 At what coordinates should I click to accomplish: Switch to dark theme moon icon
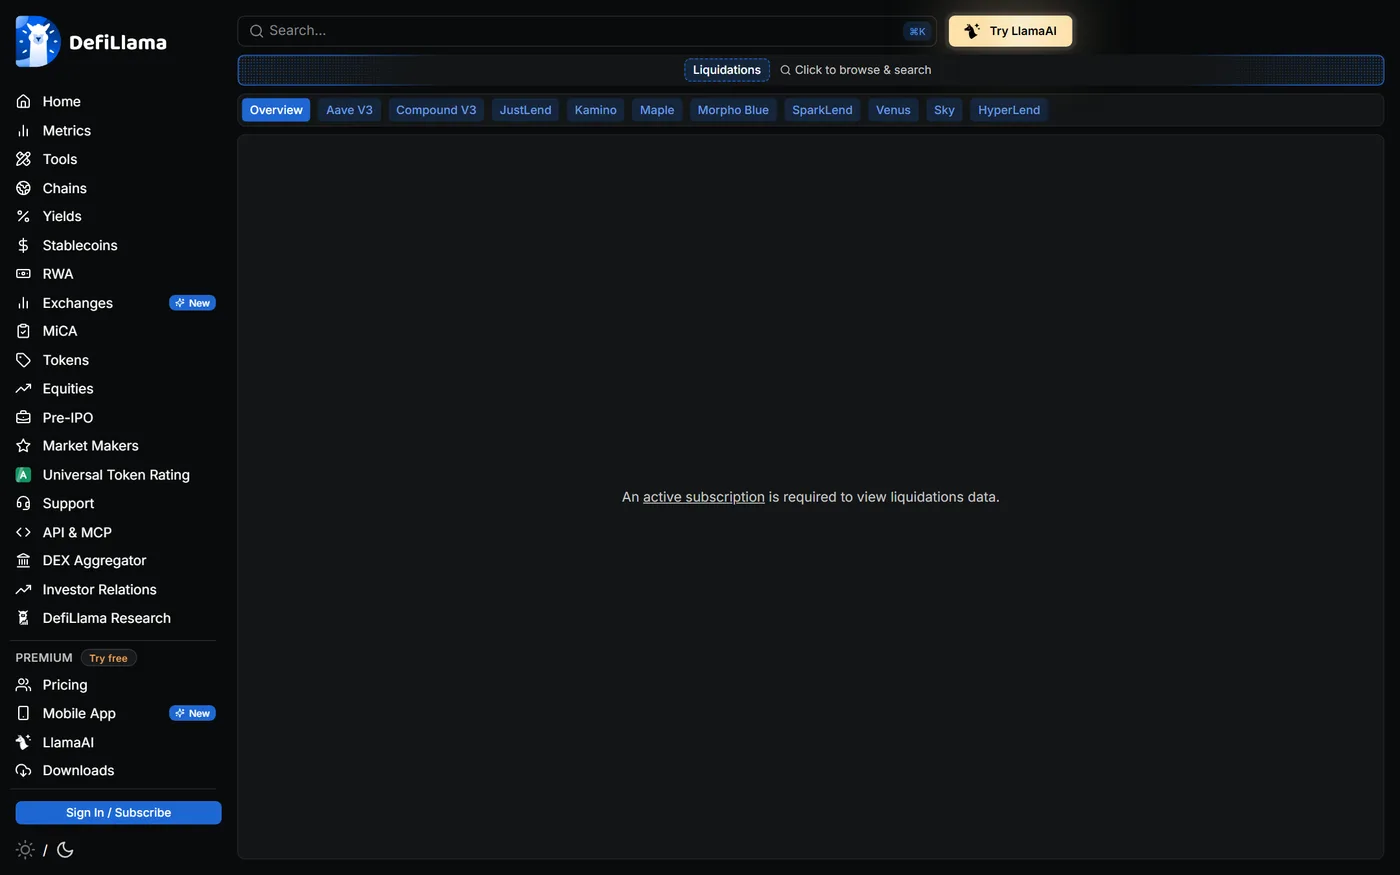click(65, 850)
